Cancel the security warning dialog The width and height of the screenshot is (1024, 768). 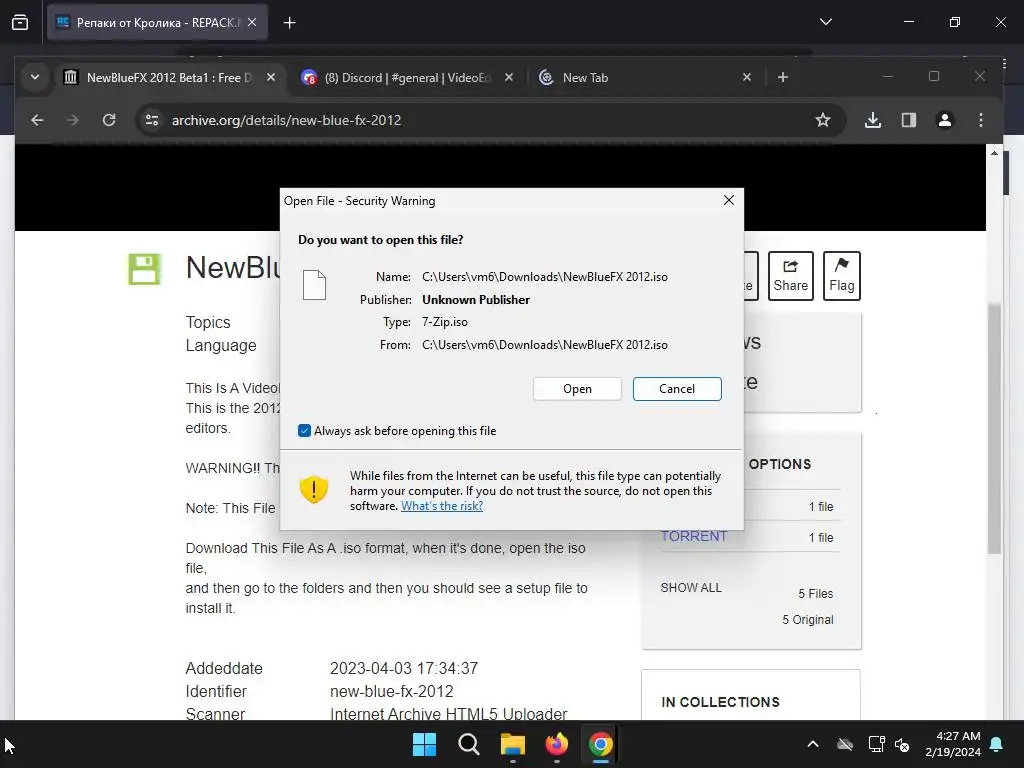click(x=677, y=389)
